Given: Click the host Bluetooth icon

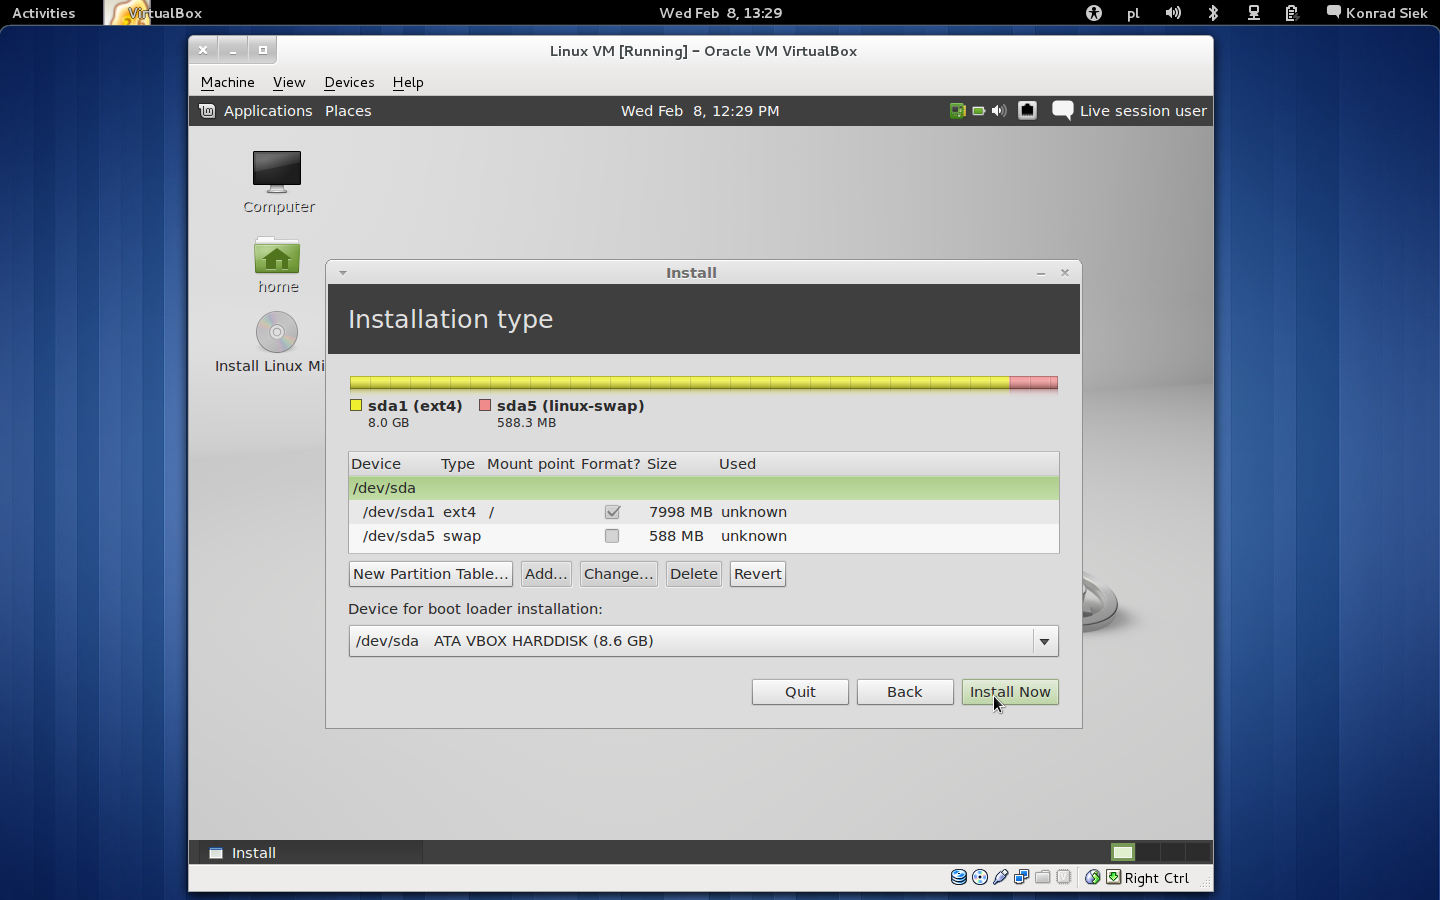Looking at the screenshot, I should pos(1213,13).
